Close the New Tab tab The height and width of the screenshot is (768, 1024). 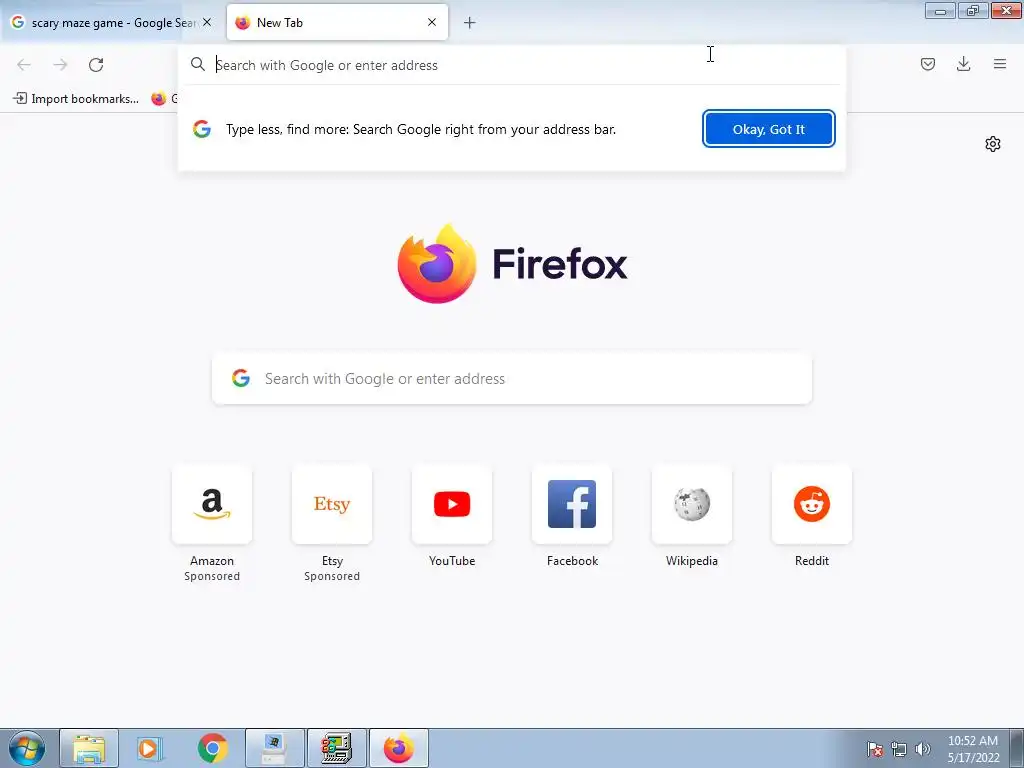pyautogui.click(x=432, y=22)
